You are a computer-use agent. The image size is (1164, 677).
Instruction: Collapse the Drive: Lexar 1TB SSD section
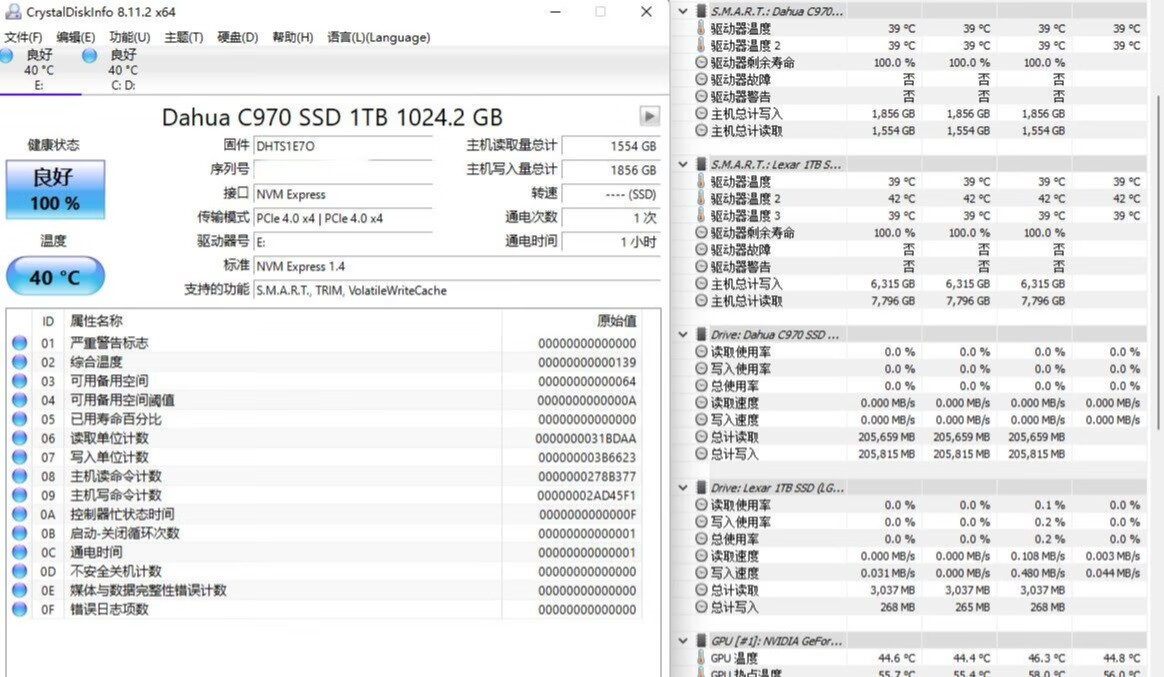pyautogui.click(x=681, y=486)
